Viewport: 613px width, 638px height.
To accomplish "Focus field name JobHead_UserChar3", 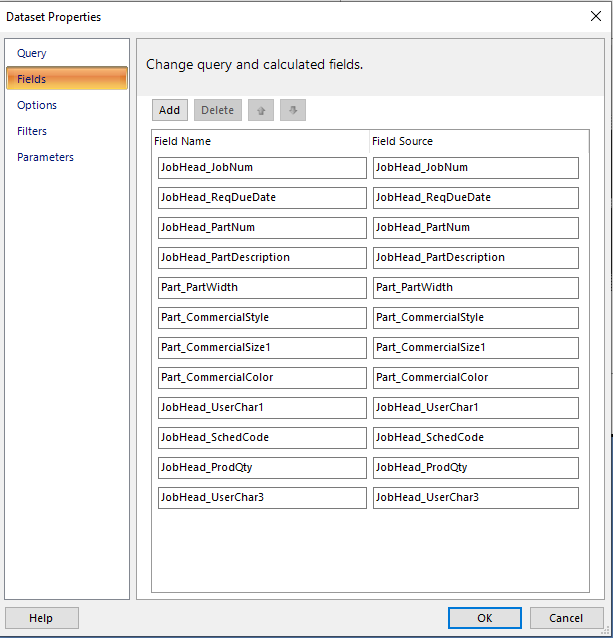I will tap(262, 498).
